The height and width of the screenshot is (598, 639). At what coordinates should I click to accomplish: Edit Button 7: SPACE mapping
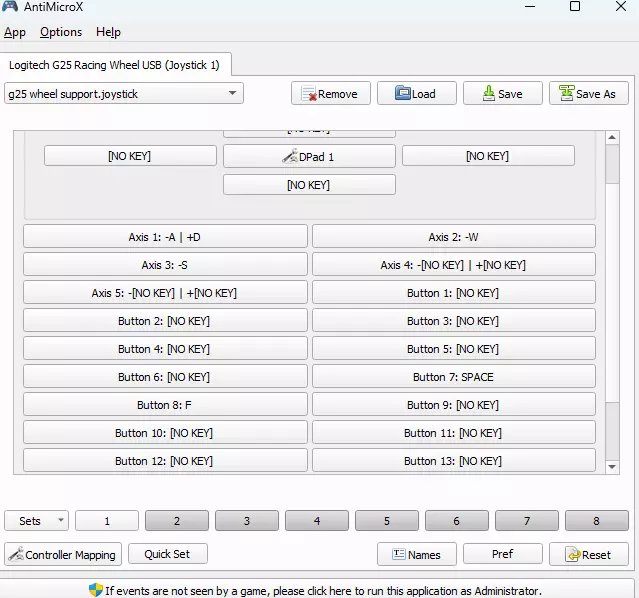click(x=454, y=376)
